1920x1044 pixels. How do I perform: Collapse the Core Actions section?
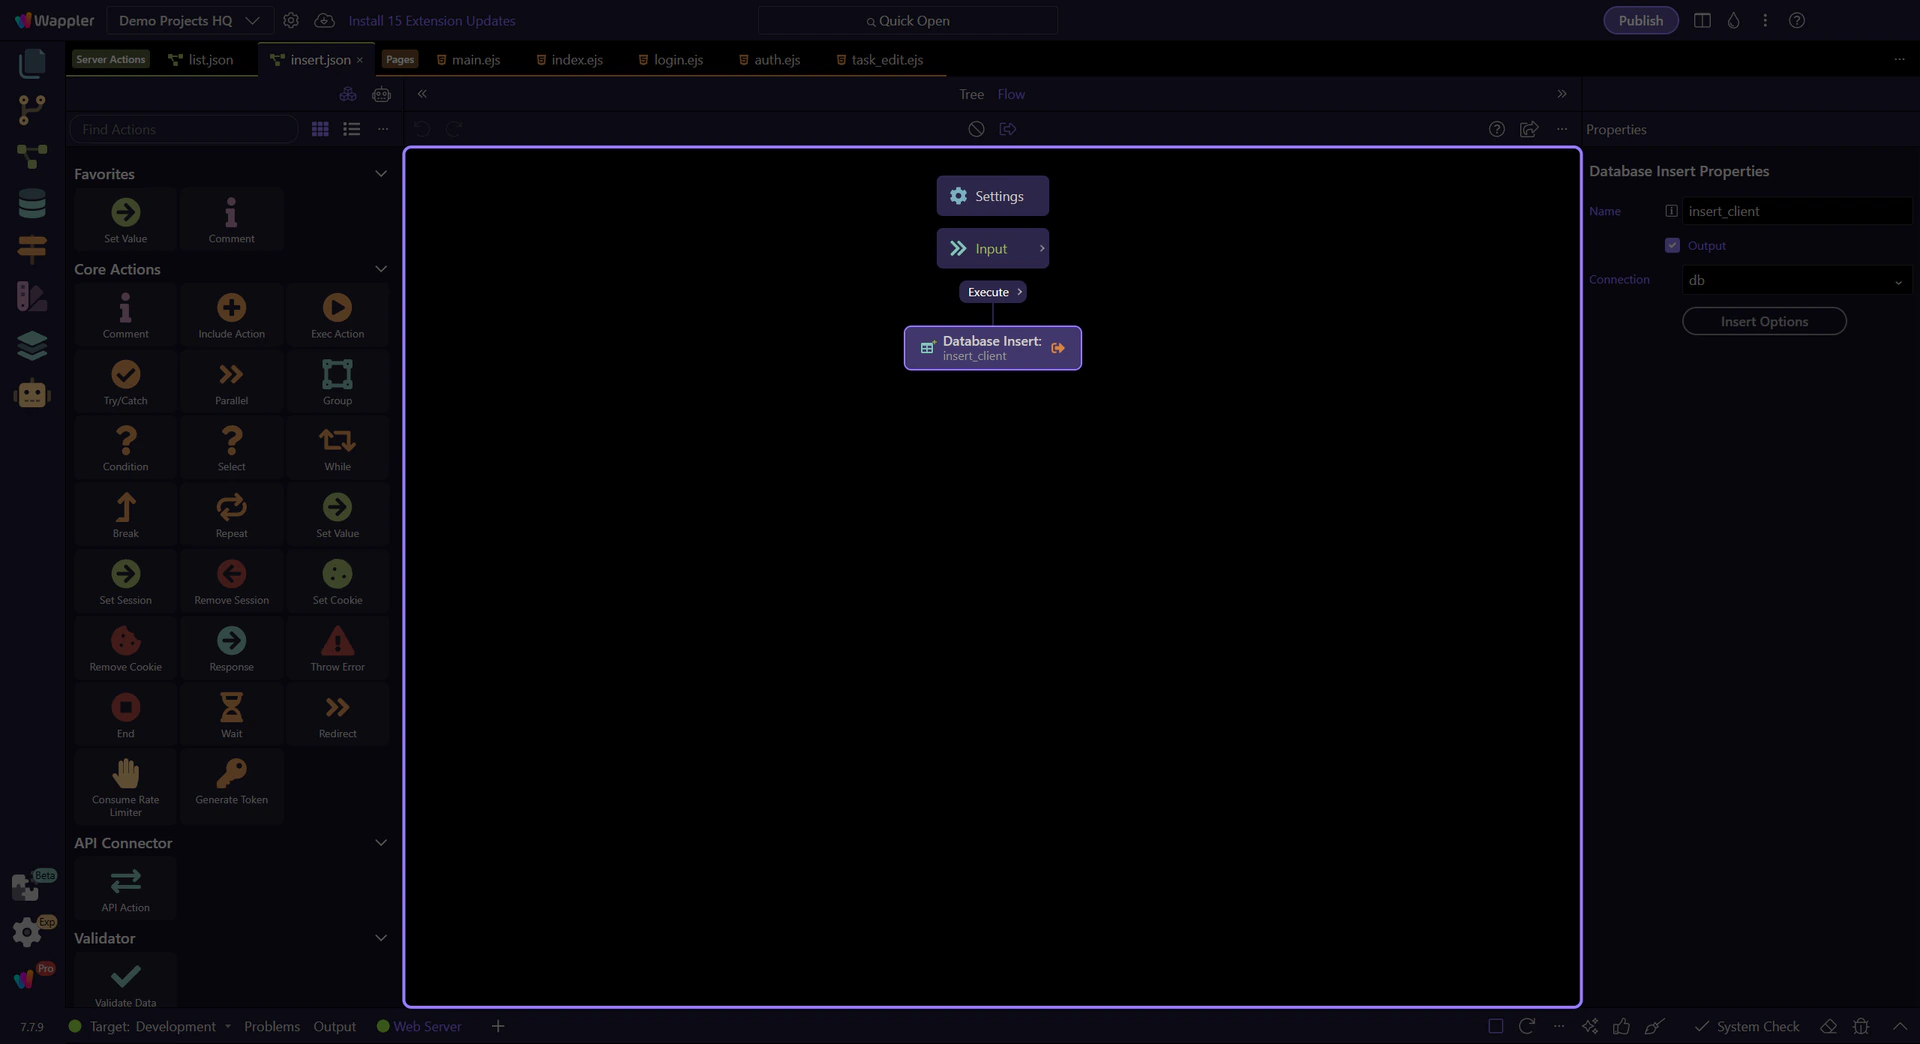point(380,269)
